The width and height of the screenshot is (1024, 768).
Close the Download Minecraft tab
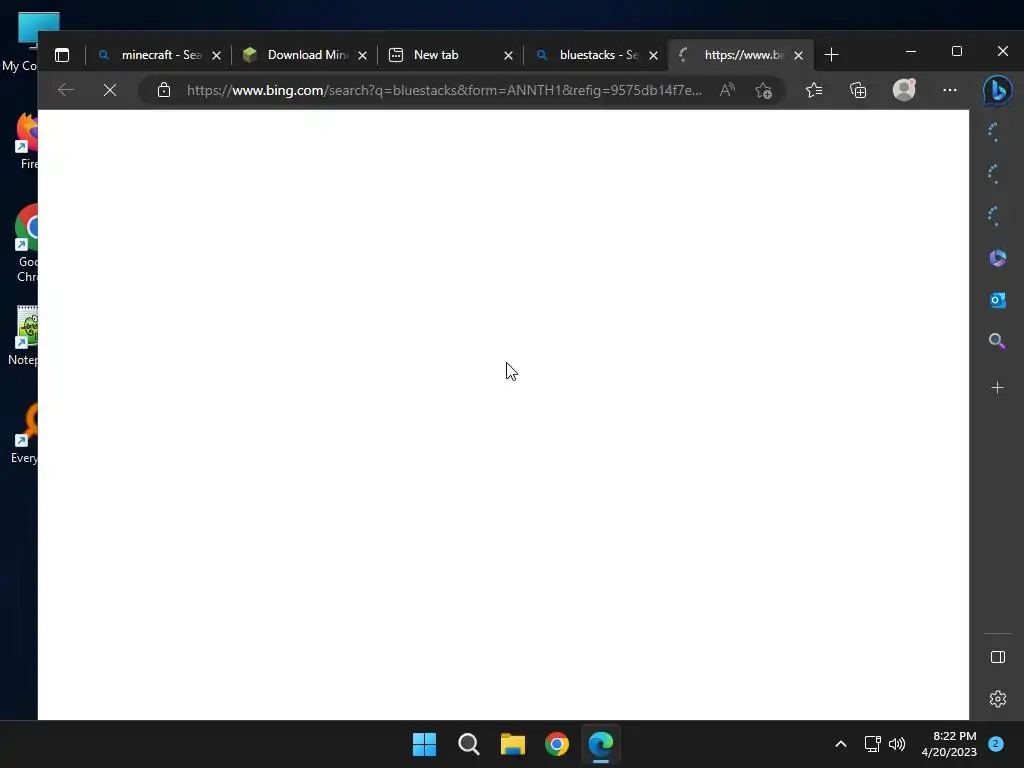(x=362, y=56)
